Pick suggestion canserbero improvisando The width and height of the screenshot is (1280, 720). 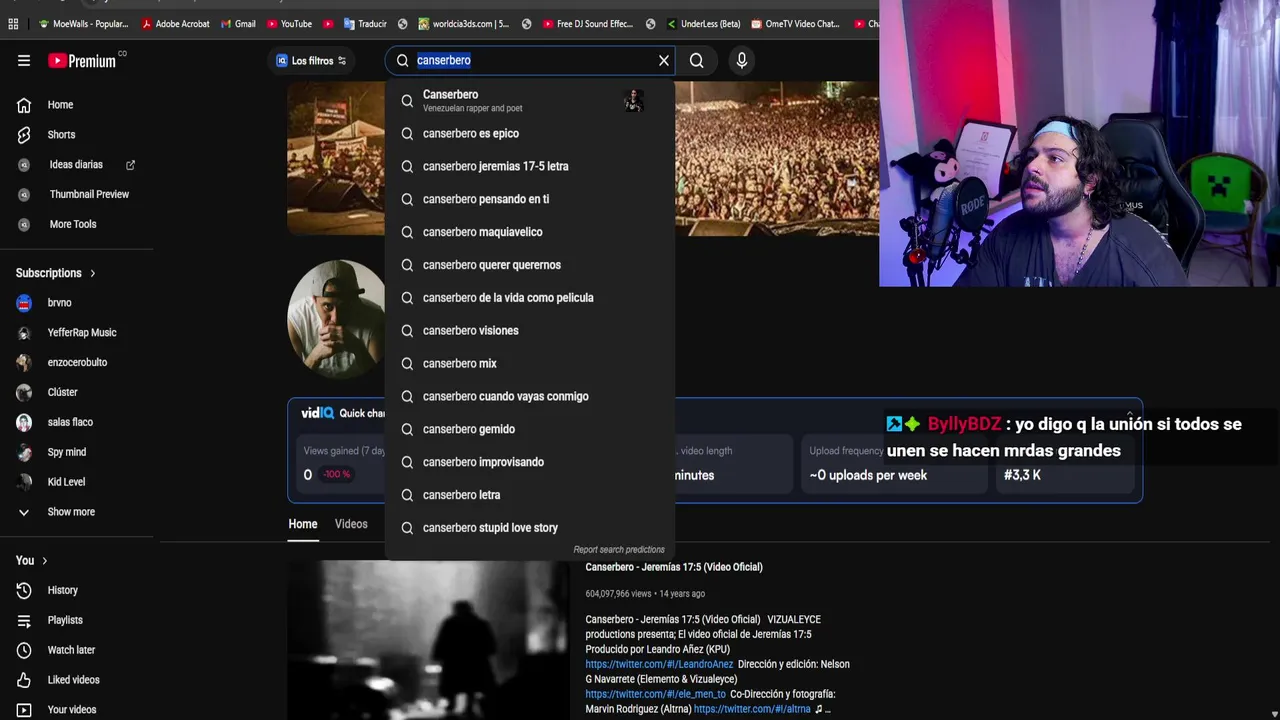tap(530, 462)
